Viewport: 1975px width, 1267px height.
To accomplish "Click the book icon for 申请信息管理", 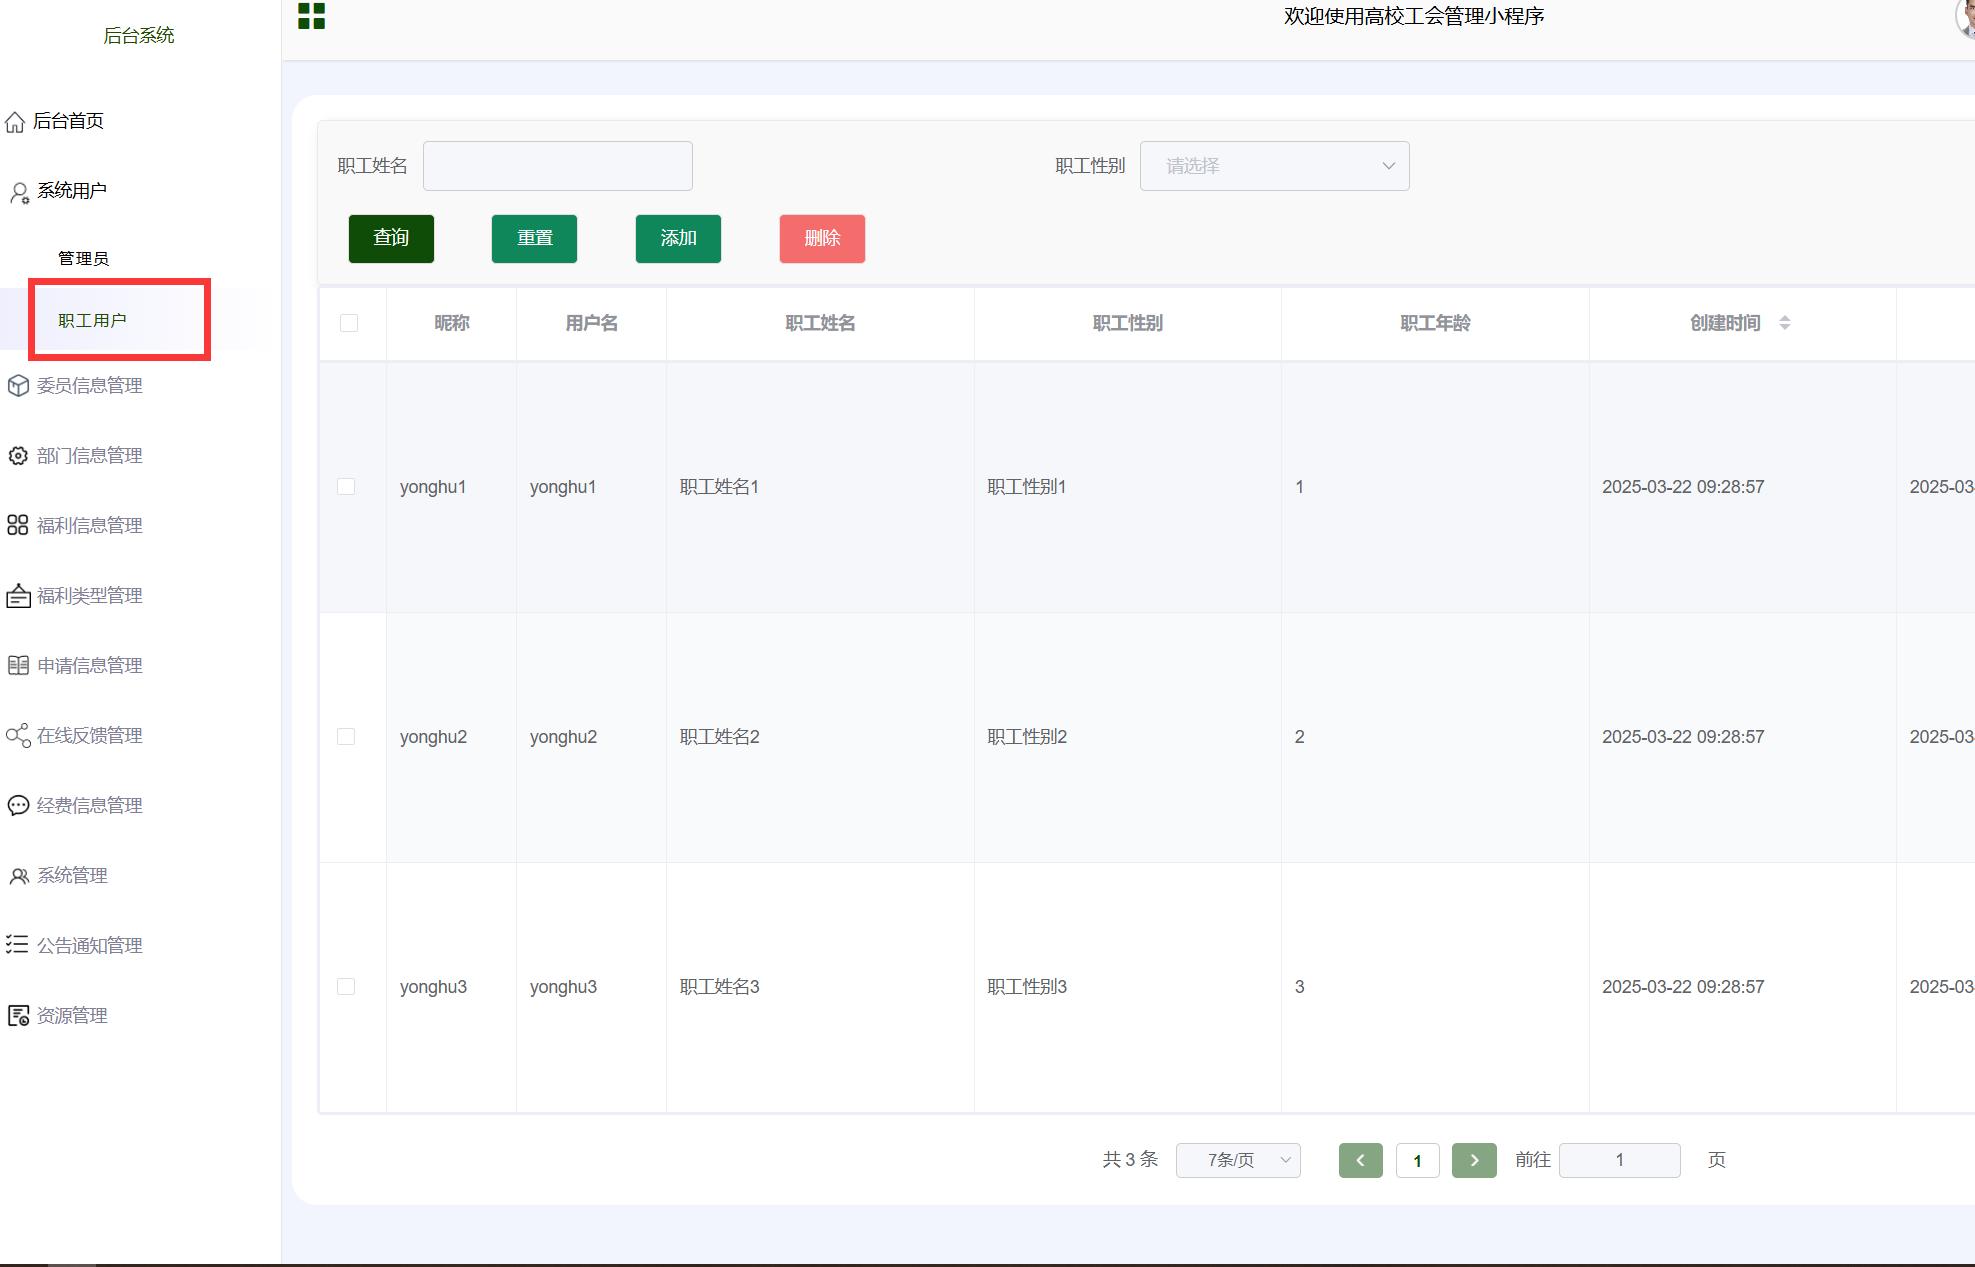I will click(x=18, y=666).
